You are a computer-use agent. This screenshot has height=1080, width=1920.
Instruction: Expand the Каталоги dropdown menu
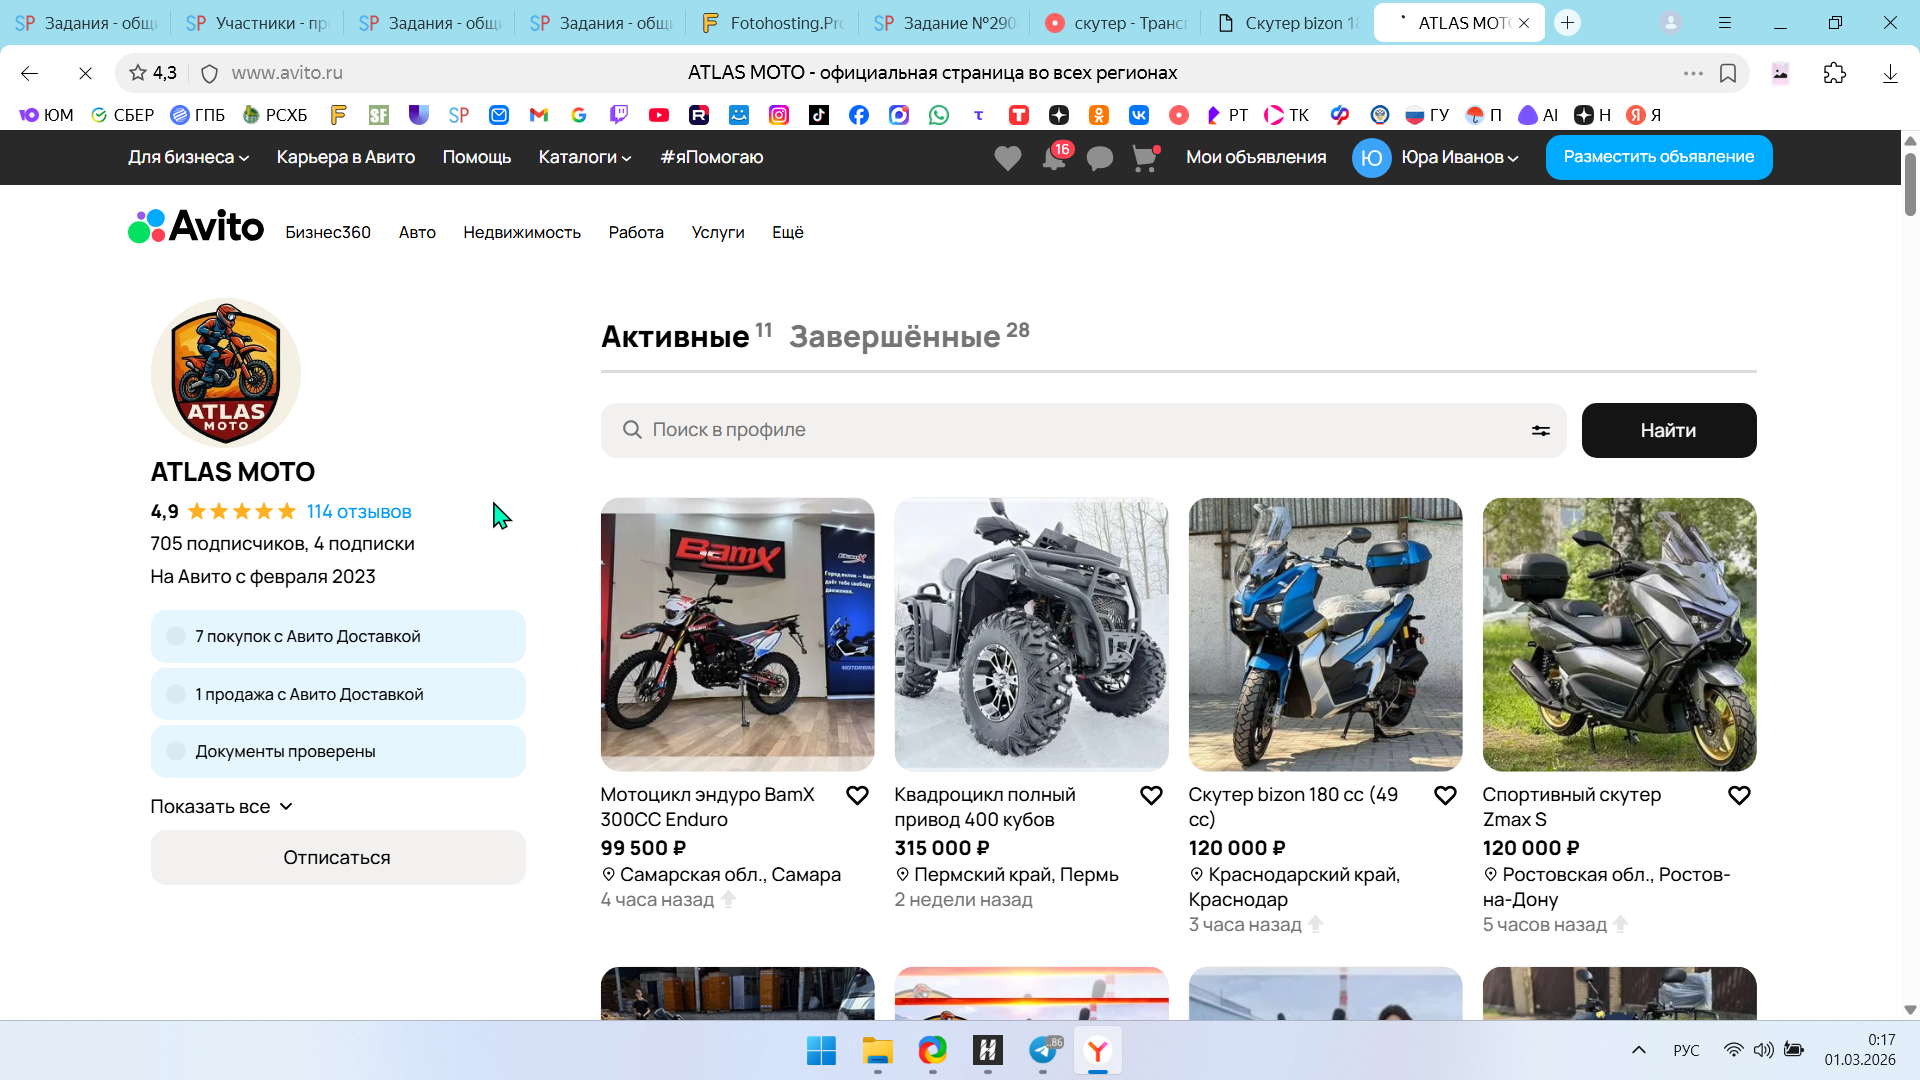point(584,157)
